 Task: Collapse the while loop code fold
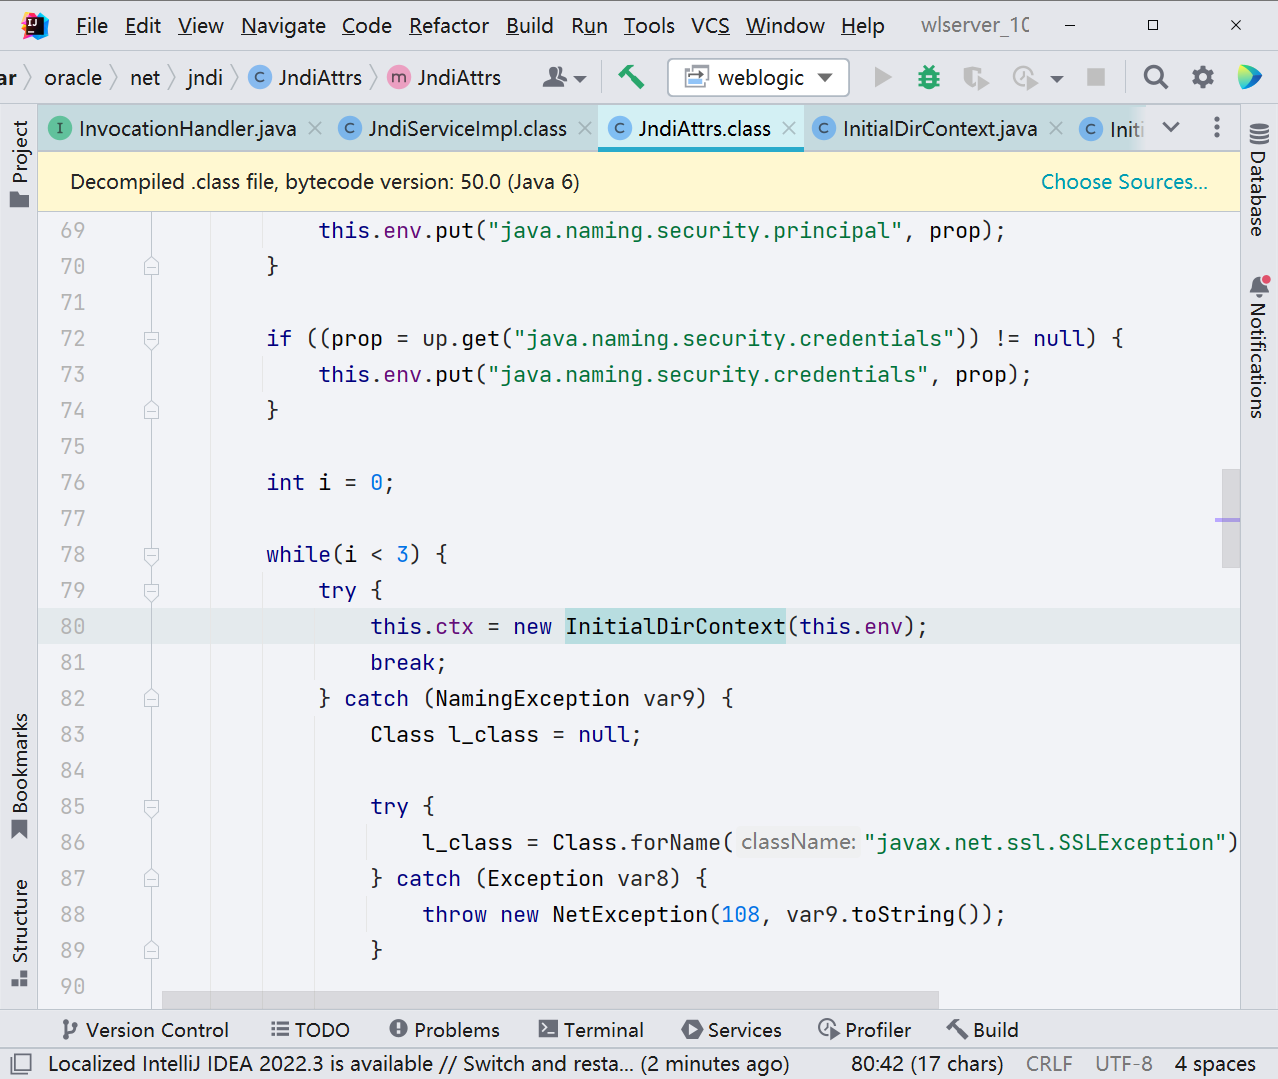coord(151,554)
